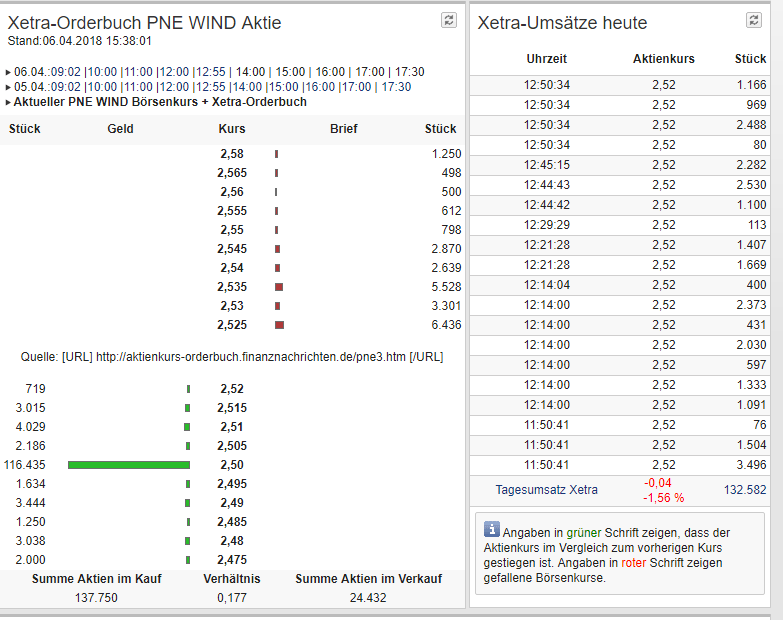The height and width of the screenshot is (620, 783).
Task: Click the trade volume 1.669
Action: (752, 265)
